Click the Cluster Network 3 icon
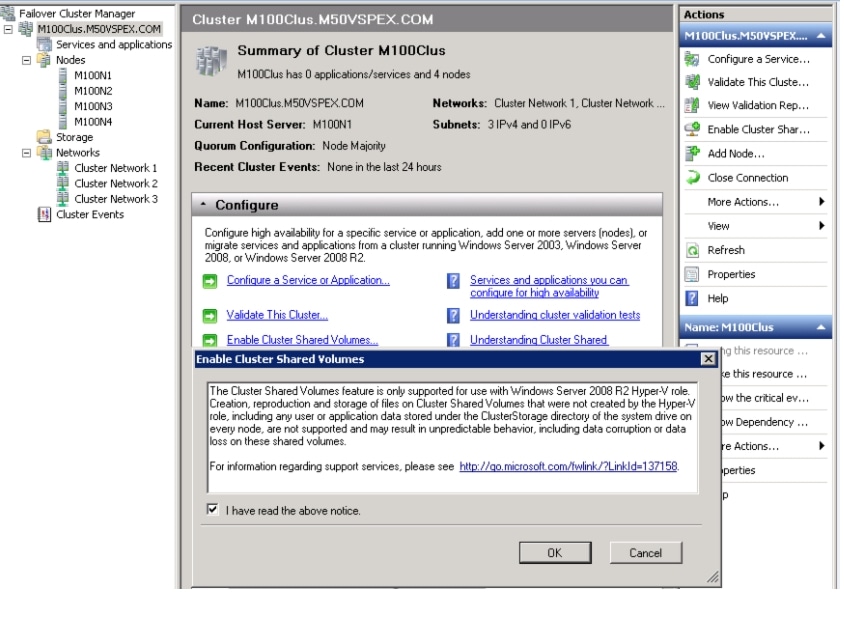 [x=63, y=199]
